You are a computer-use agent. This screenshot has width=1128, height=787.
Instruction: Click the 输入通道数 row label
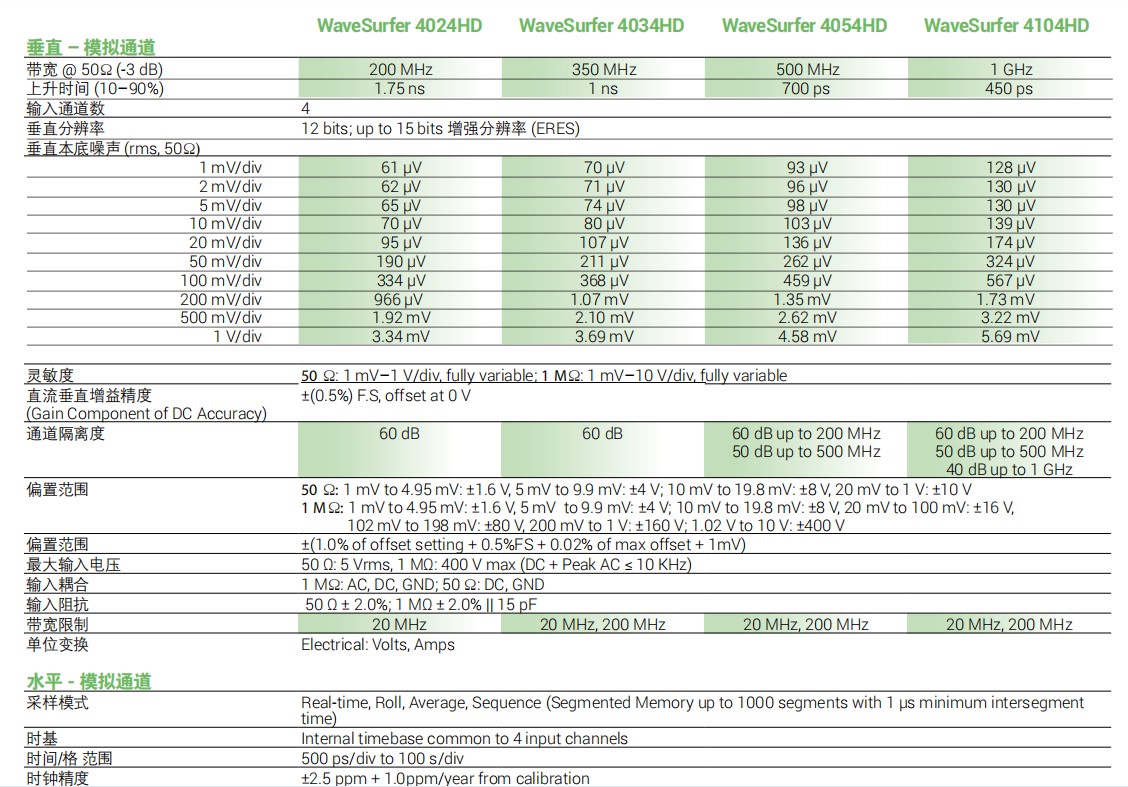tap(65, 109)
